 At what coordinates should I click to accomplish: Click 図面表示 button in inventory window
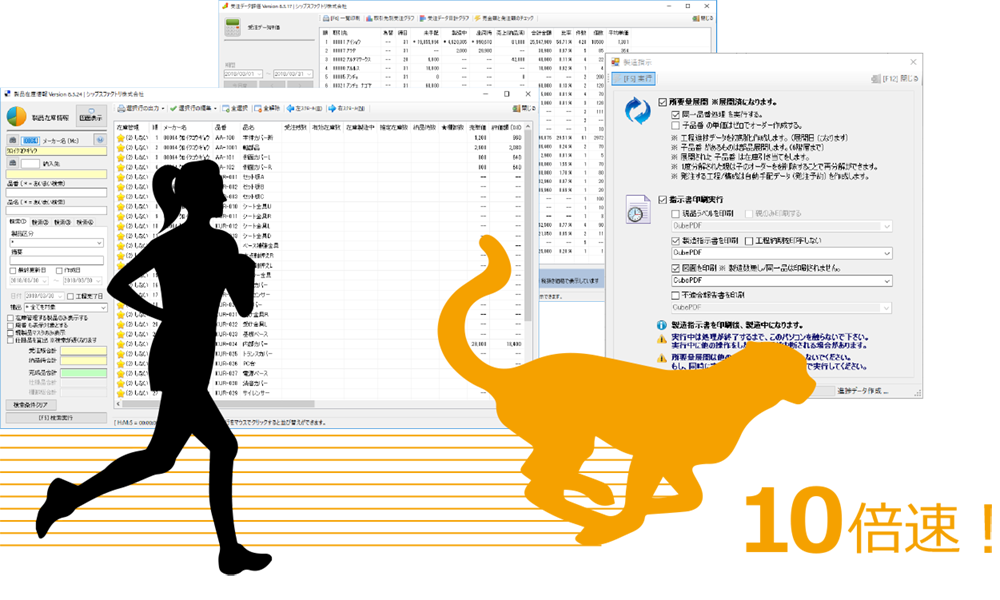pos(91,116)
